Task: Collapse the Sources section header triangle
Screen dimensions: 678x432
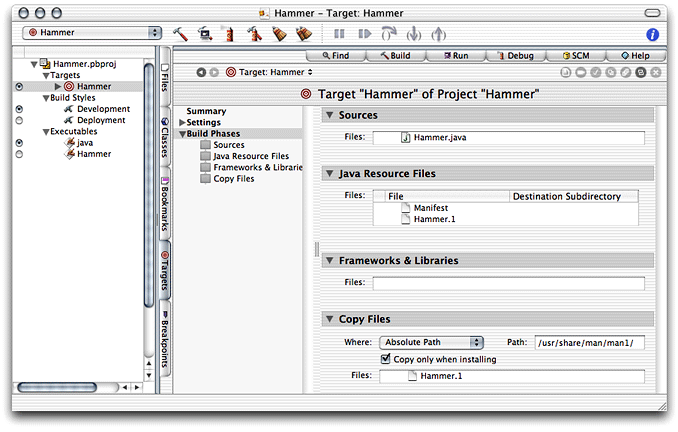Action: click(329, 115)
